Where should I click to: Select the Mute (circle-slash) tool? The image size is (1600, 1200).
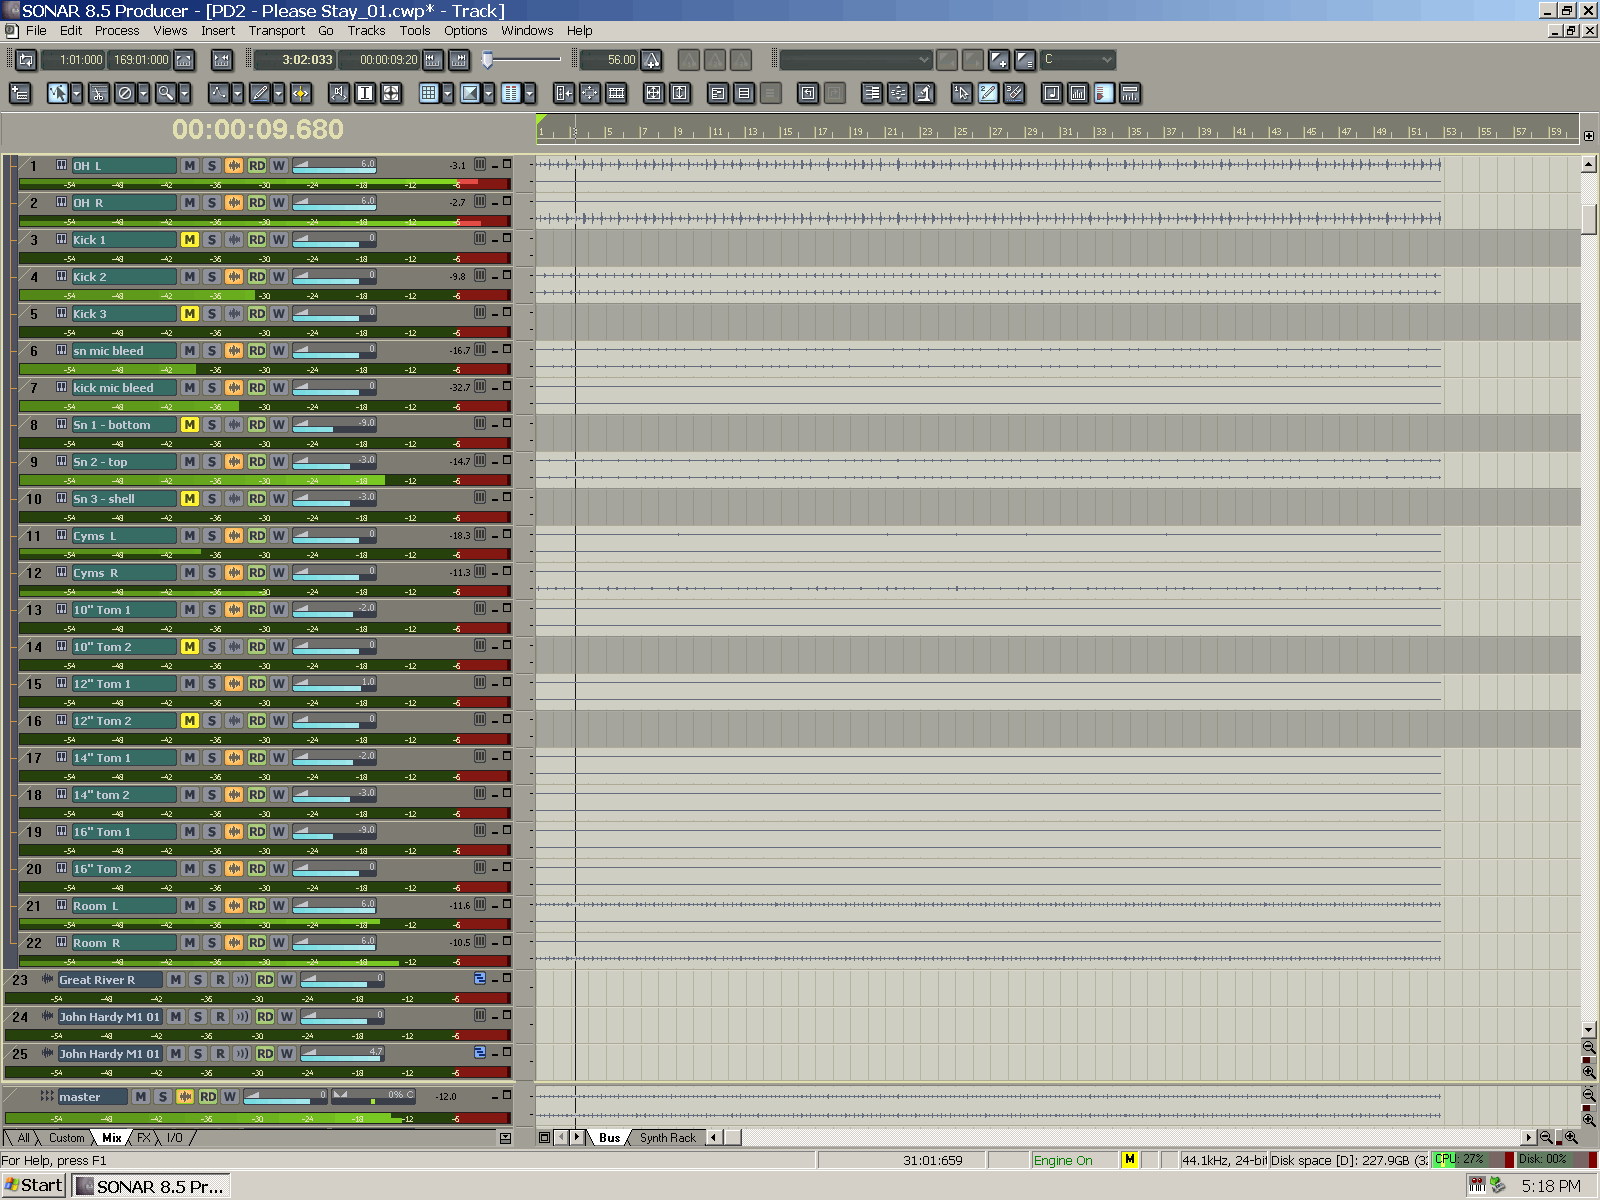pyautogui.click(x=125, y=93)
